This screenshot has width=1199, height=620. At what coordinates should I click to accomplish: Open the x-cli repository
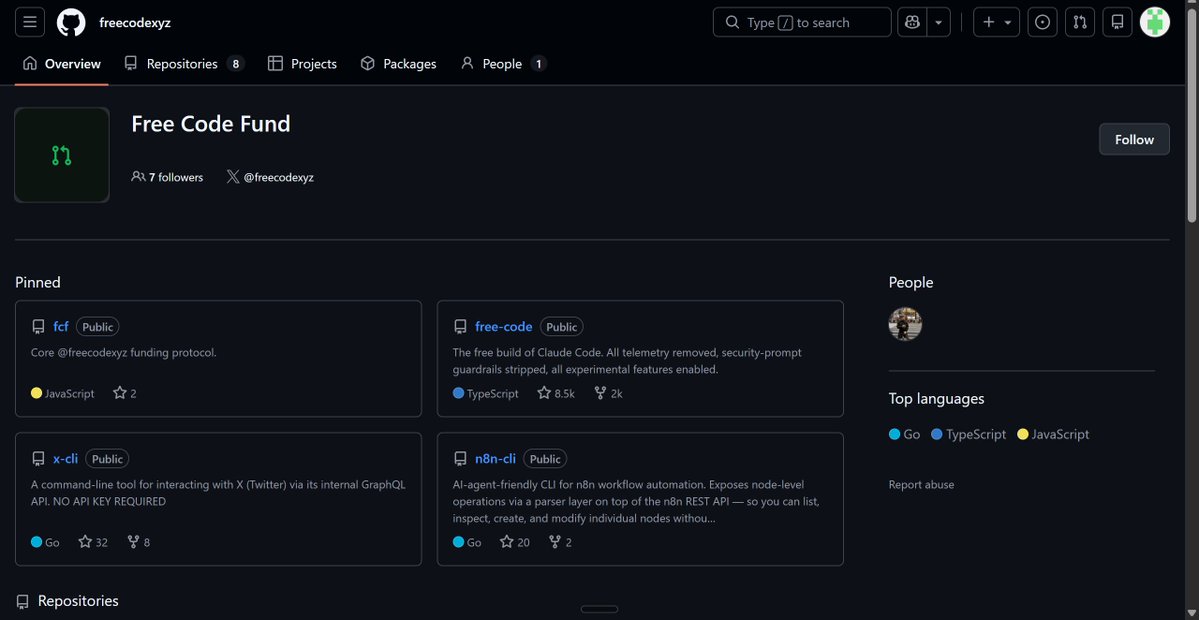[66, 459]
